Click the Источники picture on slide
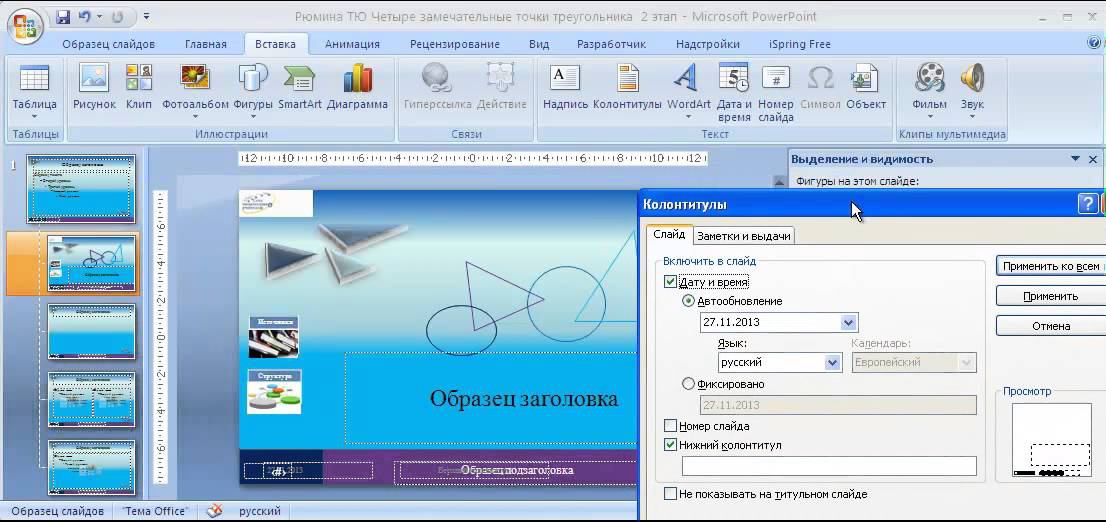 pyautogui.click(x=273, y=336)
